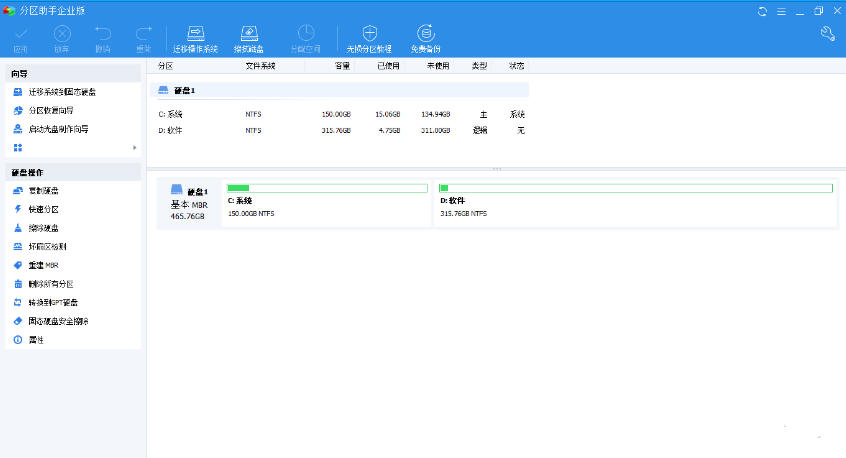Redo operation using the 重做 arrow
846x458 pixels.
(x=144, y=39)
